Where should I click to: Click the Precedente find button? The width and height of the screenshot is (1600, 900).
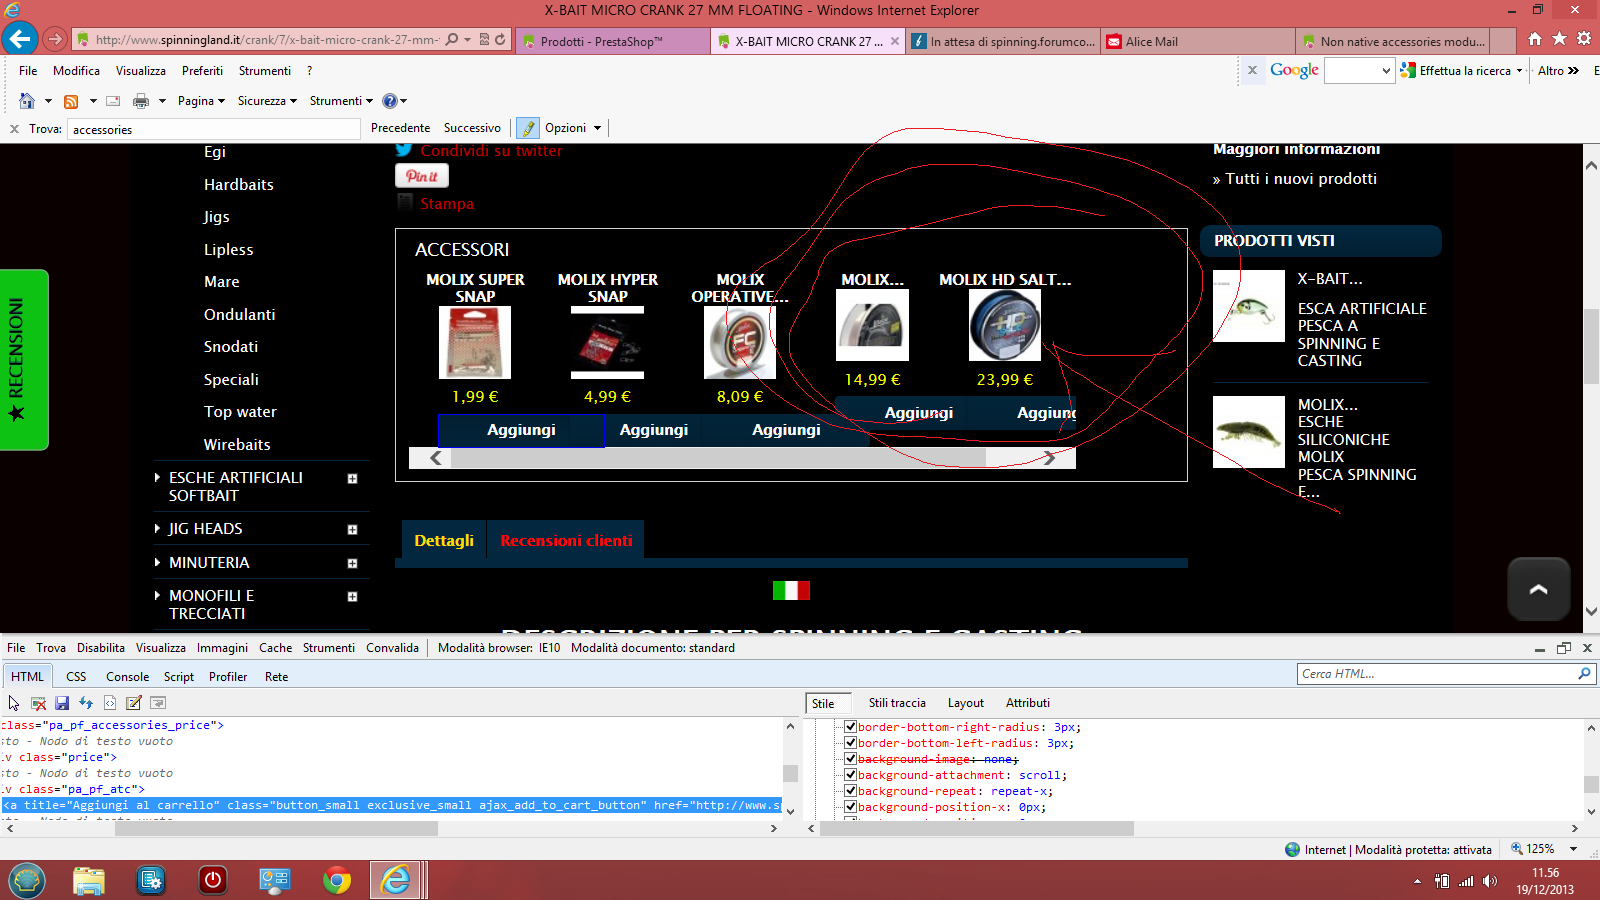(400, 128)
